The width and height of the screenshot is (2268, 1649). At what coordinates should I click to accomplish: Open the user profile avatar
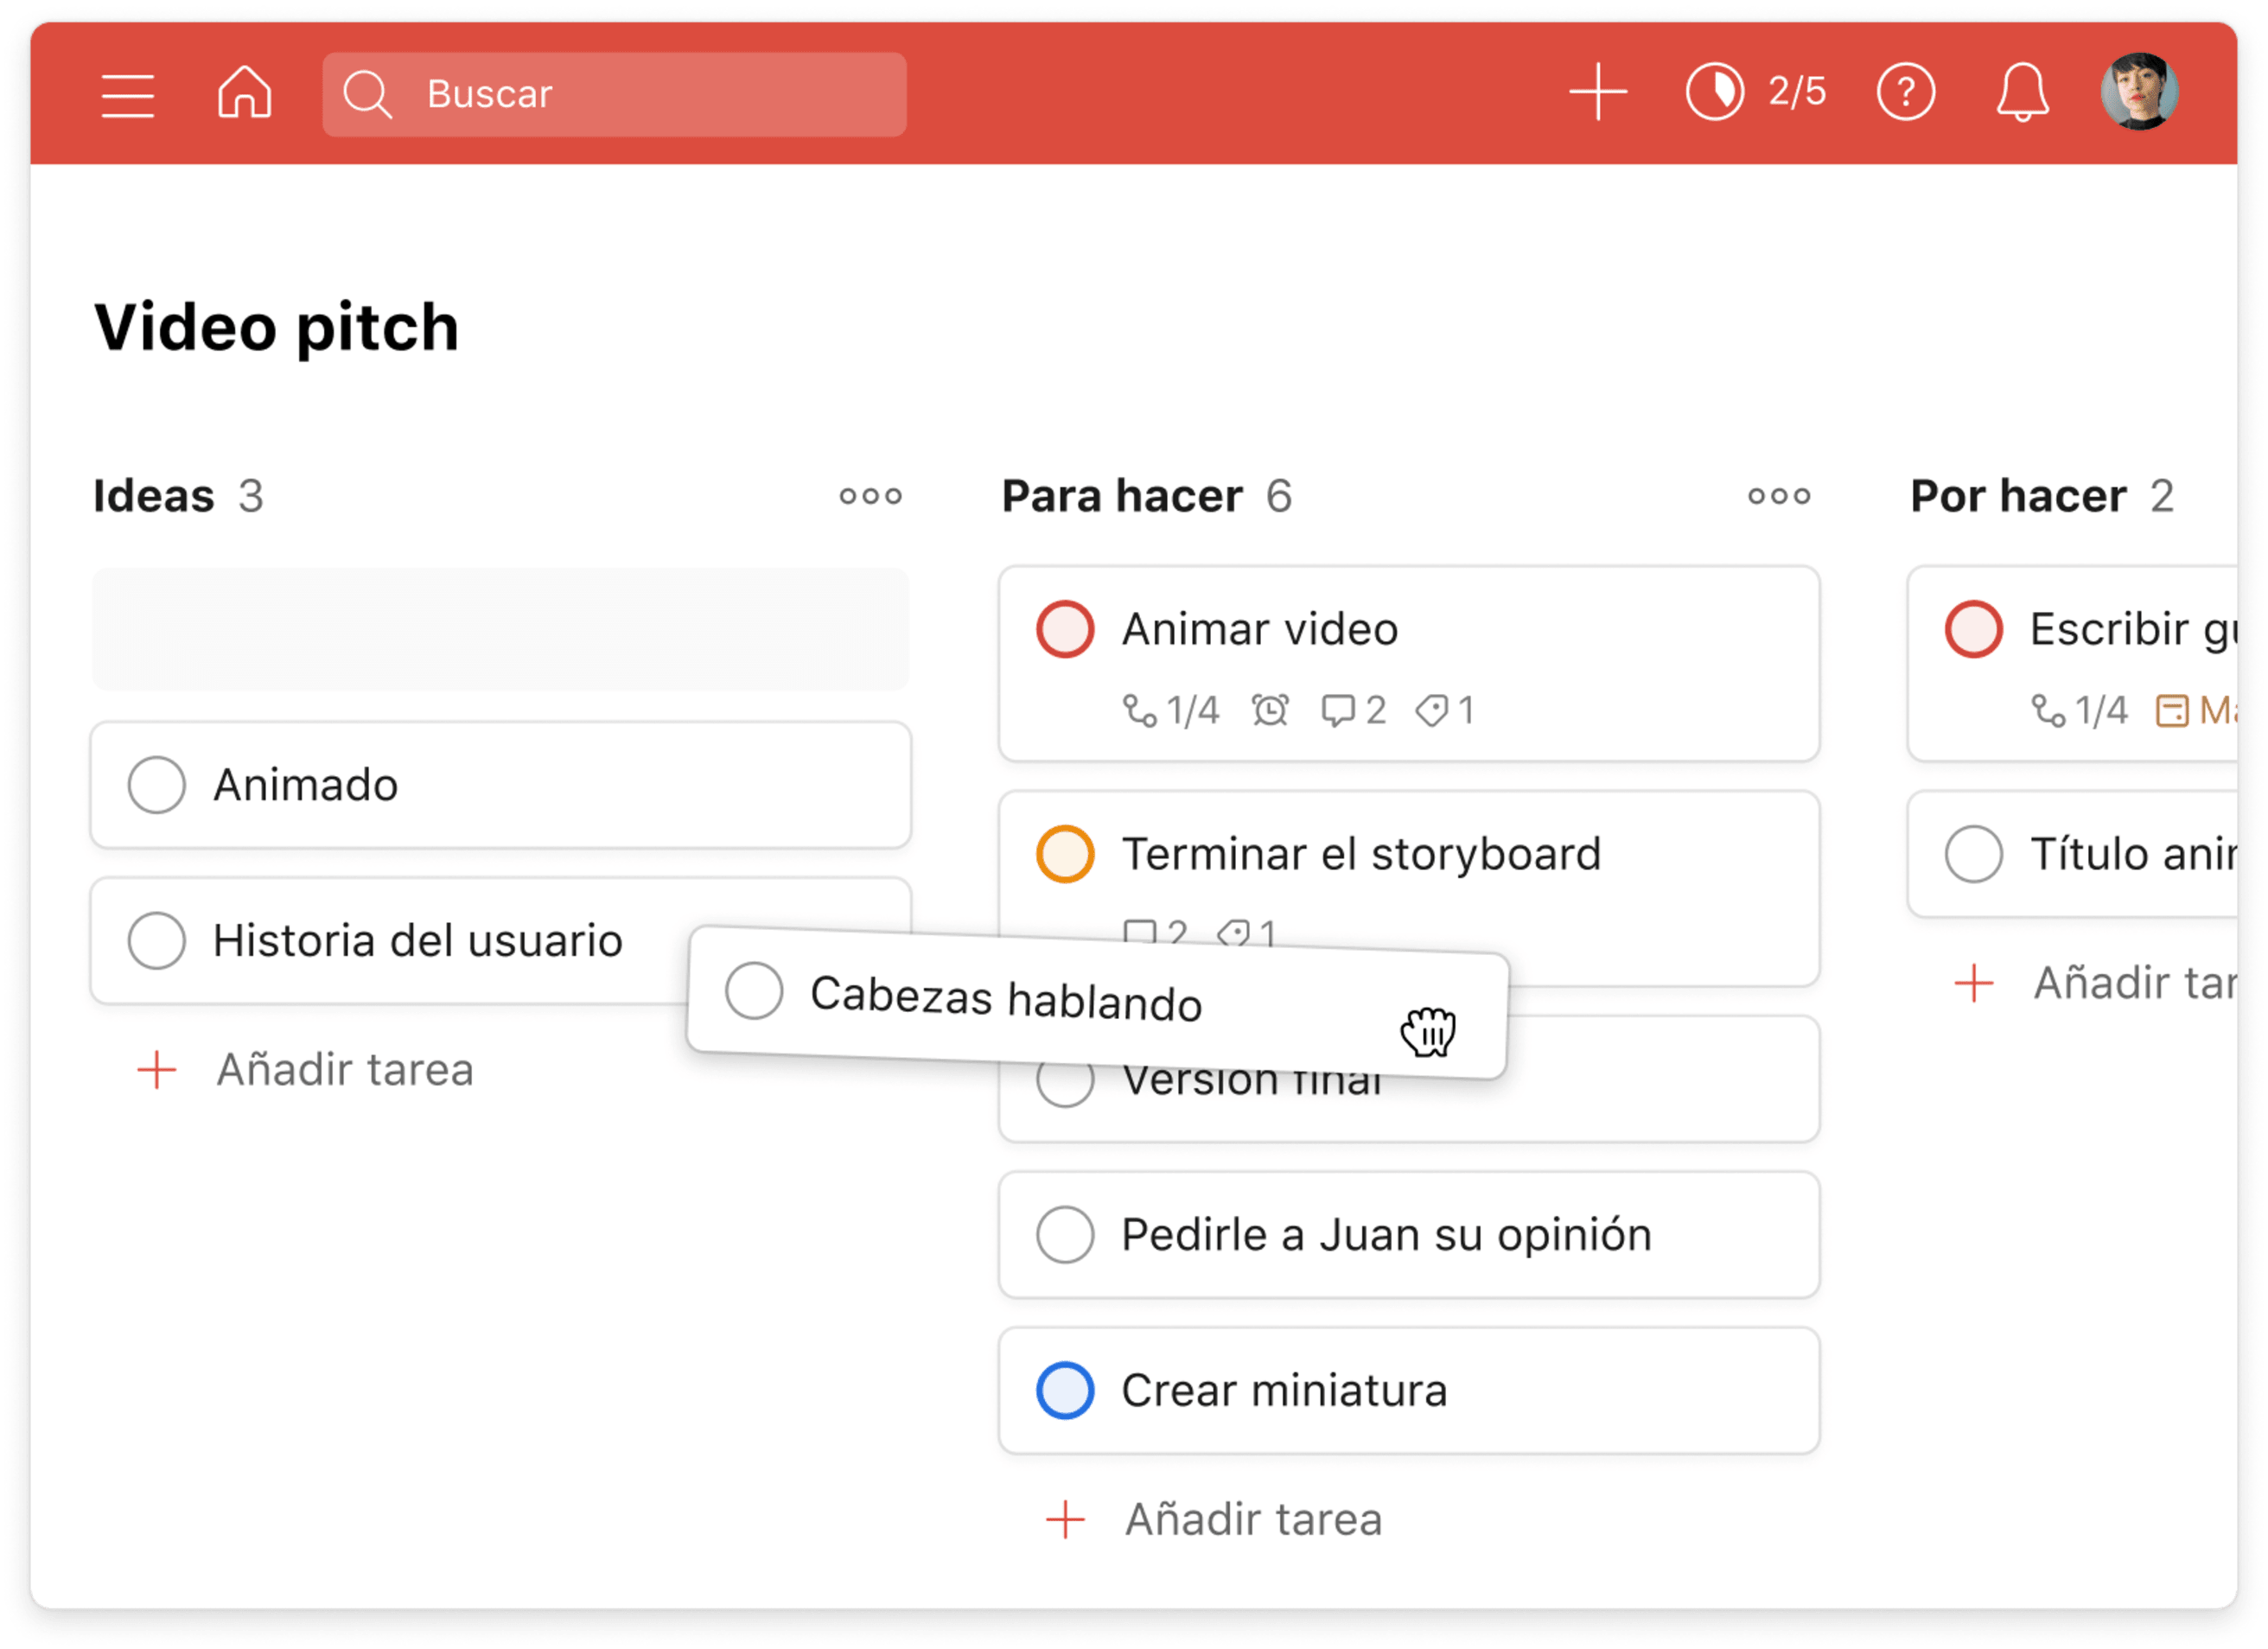(2139, 92)
